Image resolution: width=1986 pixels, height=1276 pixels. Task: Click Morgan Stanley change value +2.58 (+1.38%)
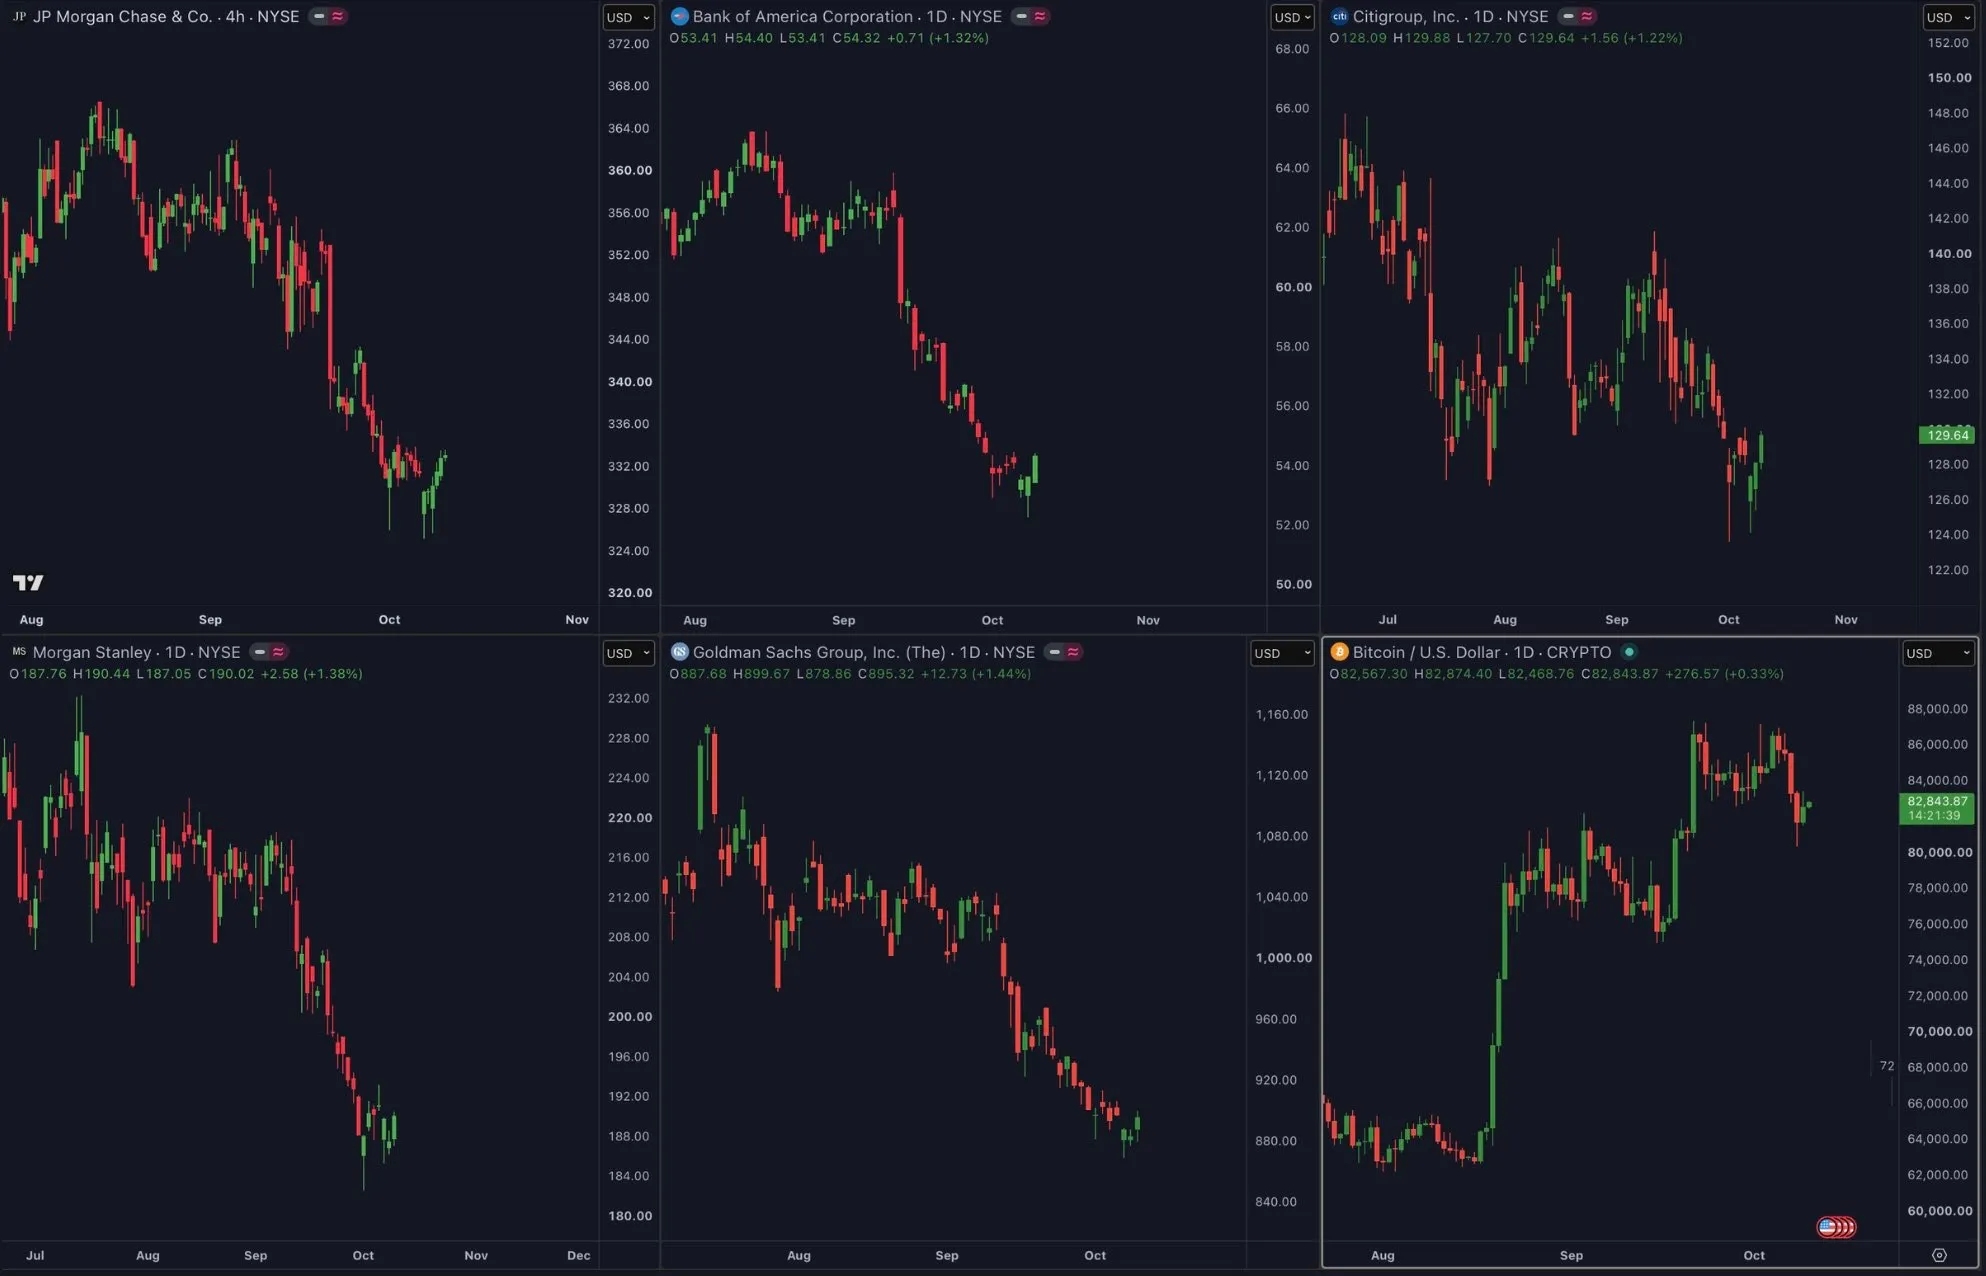coord(311,674)
